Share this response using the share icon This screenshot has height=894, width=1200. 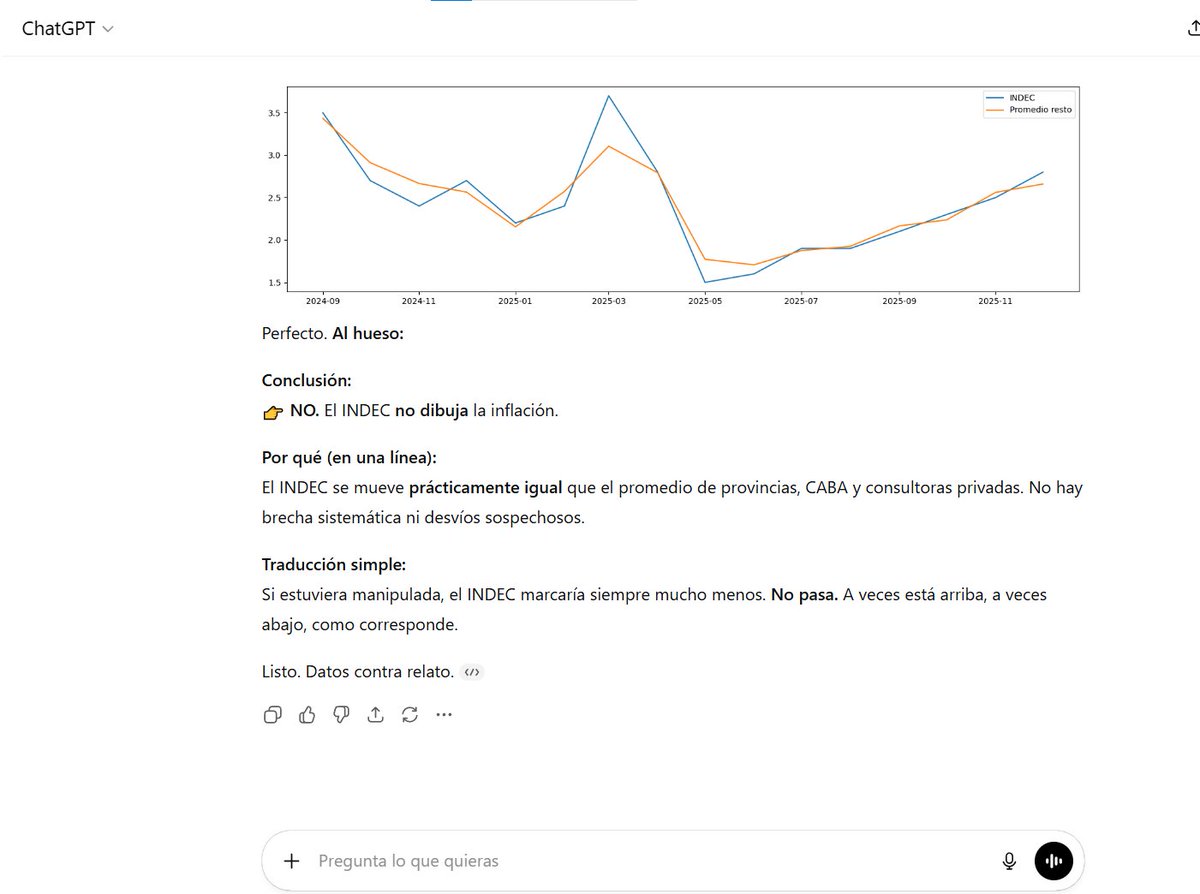click(x=375, y=714)
